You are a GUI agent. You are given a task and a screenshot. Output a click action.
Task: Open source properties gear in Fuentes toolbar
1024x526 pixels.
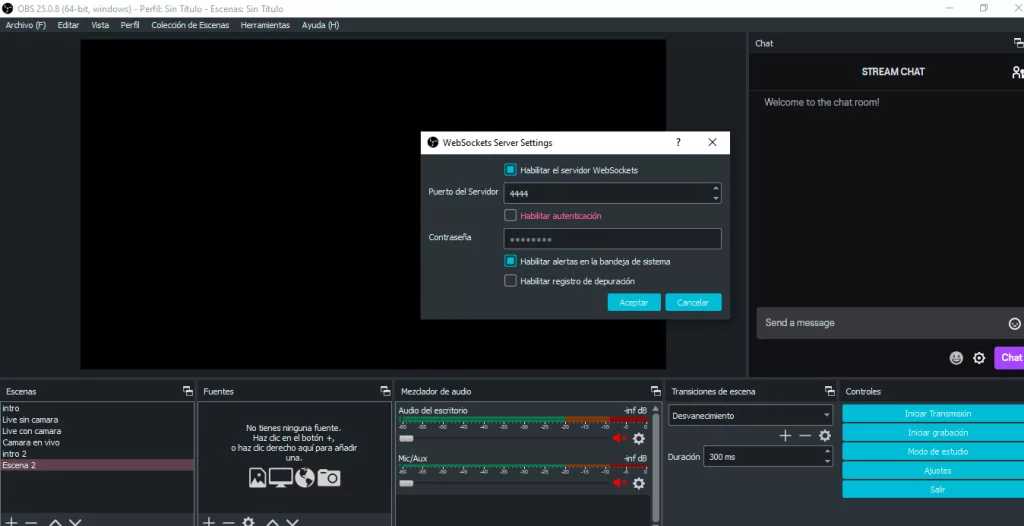pos(248,522)
